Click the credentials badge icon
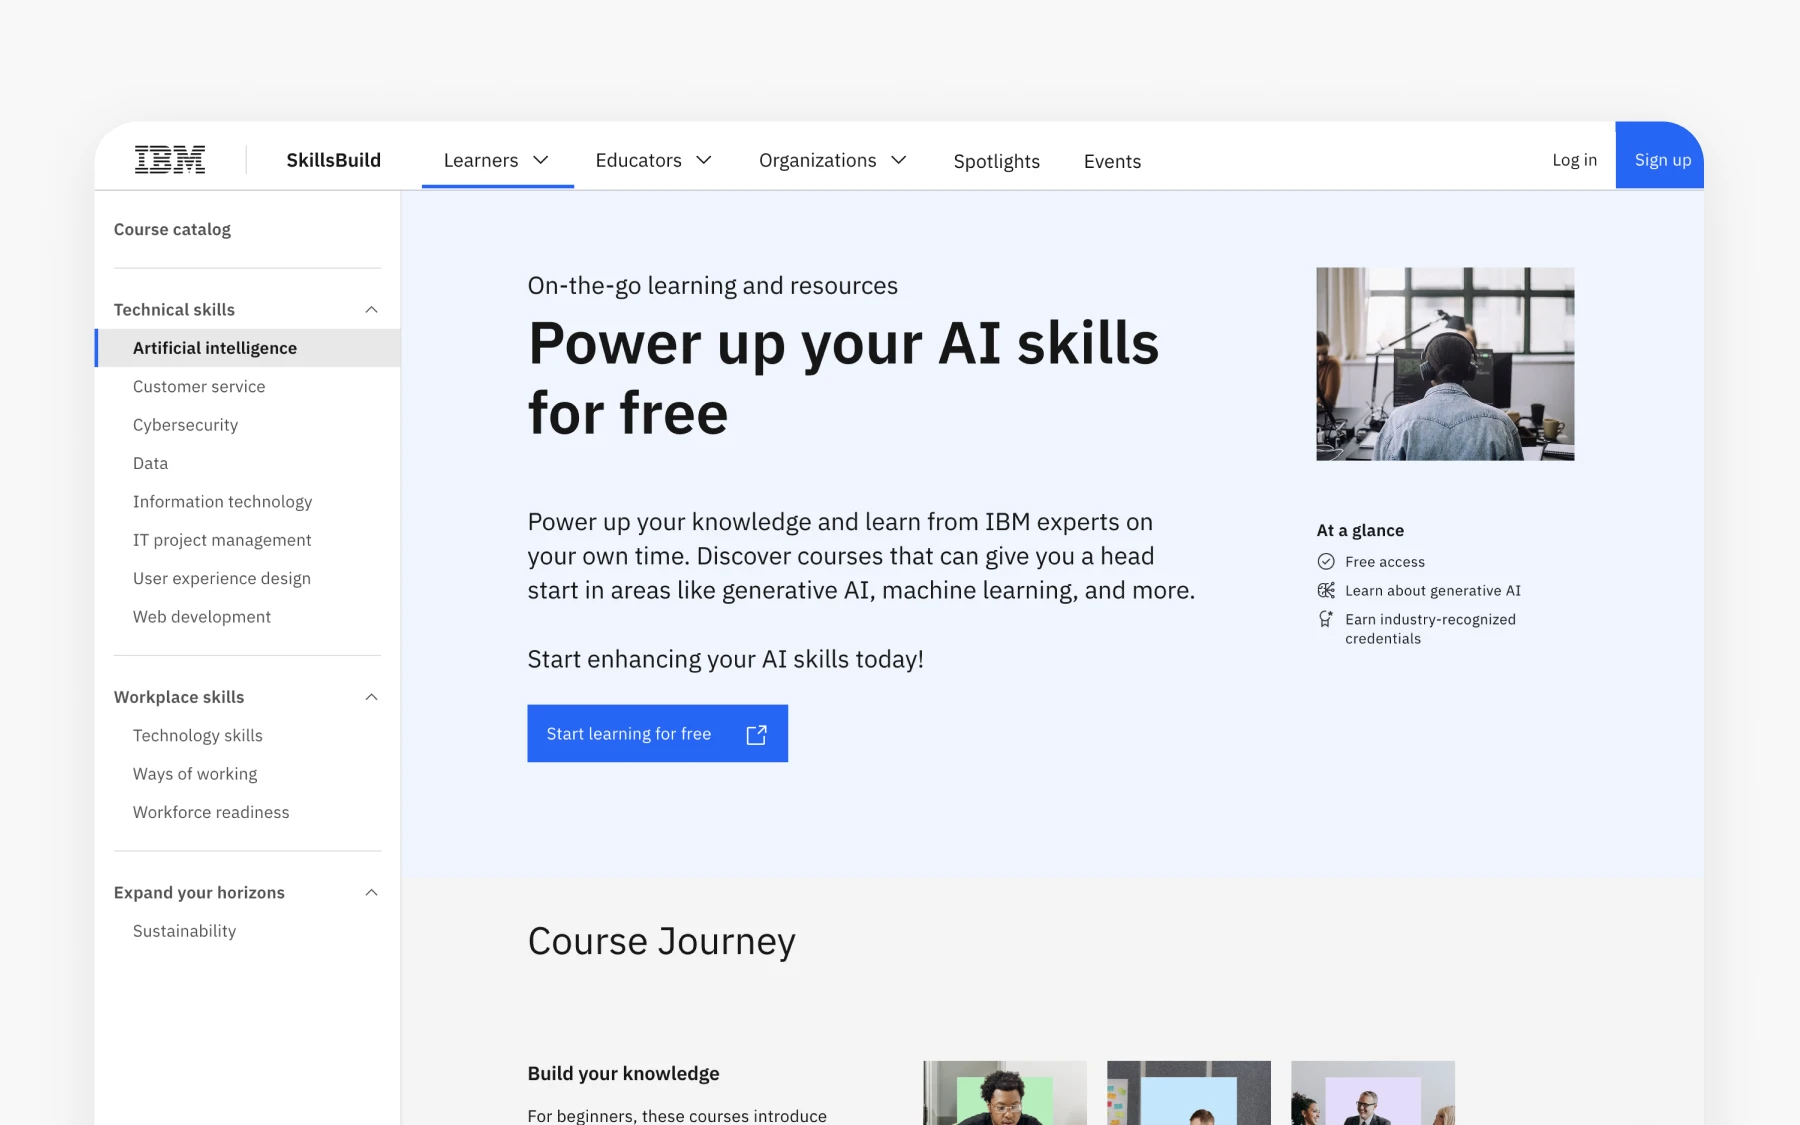 (x=1326, y=619)
